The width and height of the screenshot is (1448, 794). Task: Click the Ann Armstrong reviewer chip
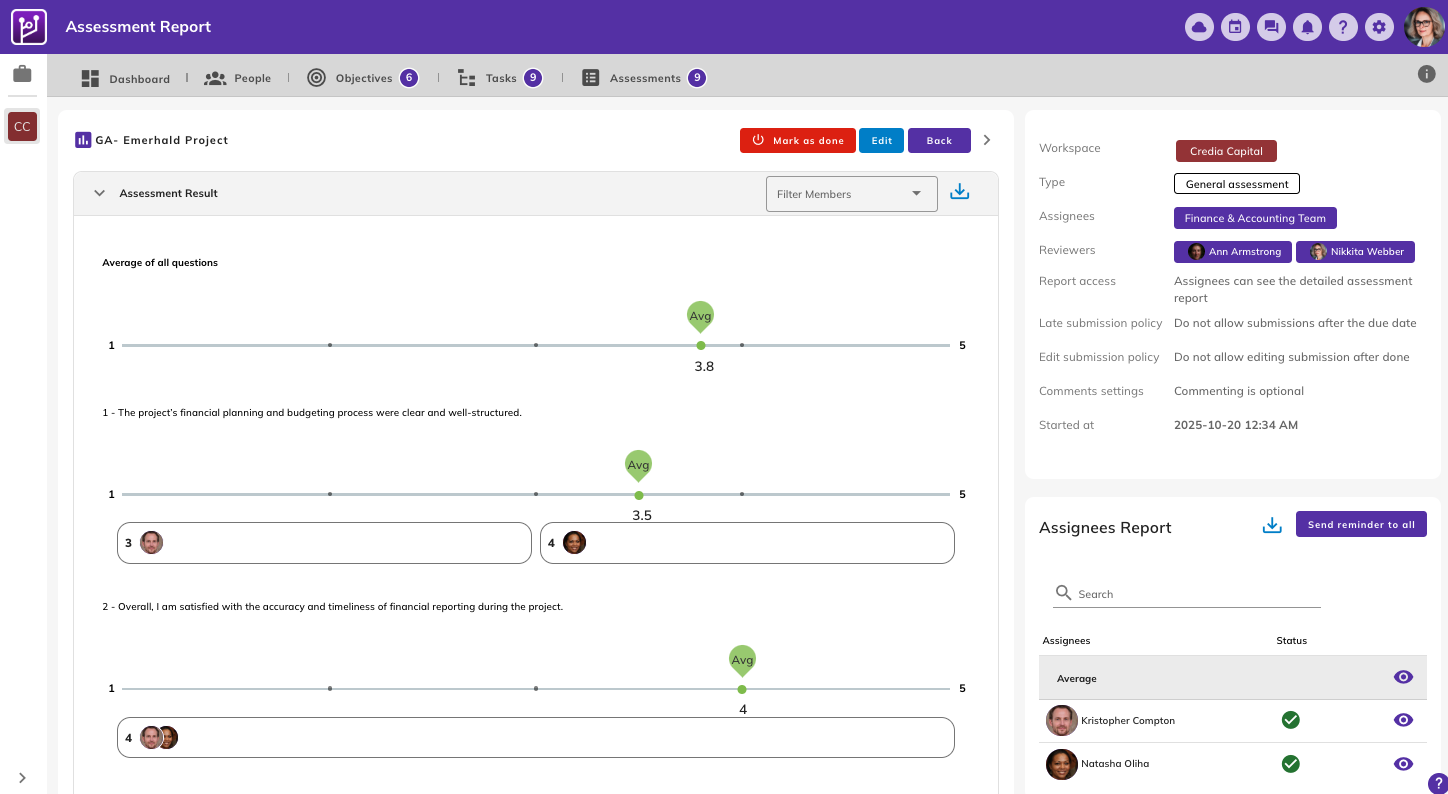pyautogui.click(x=1233, y=252)
